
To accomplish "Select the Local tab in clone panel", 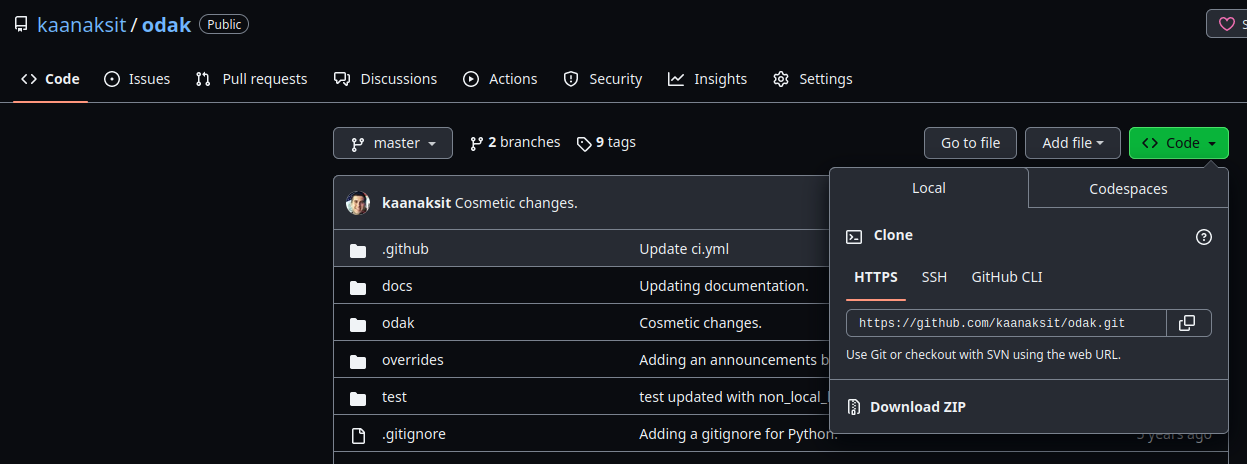I will (929, 188).
